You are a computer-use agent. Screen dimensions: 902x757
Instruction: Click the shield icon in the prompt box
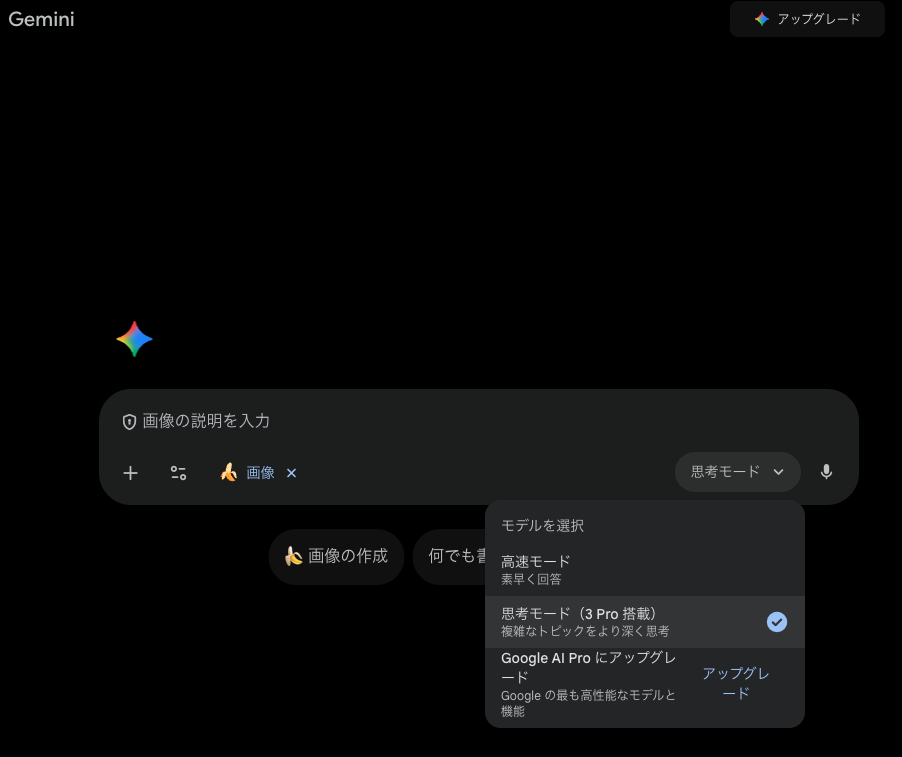[x=129, y=422]
